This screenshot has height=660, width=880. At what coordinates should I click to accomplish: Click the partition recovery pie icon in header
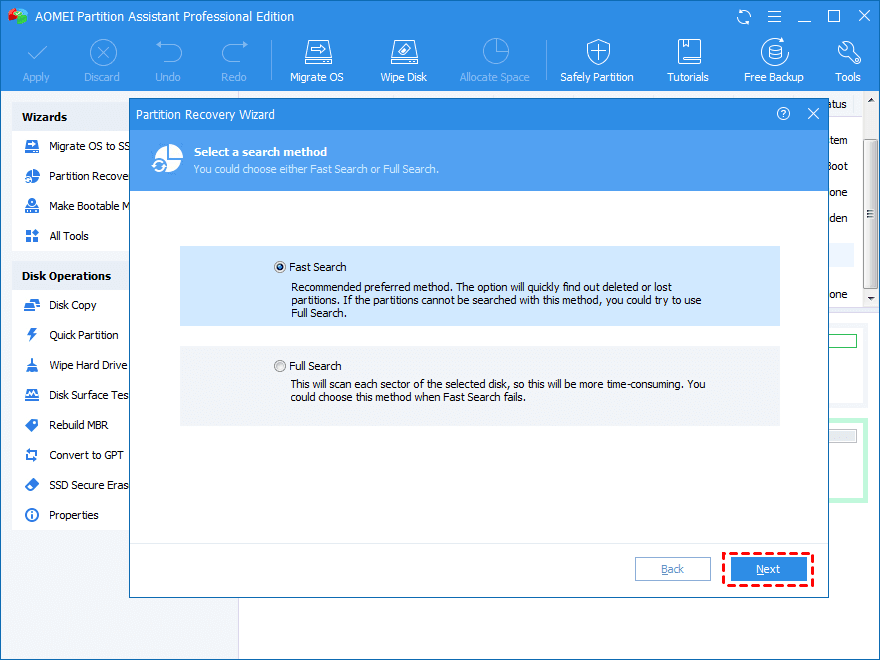point(167,159)
